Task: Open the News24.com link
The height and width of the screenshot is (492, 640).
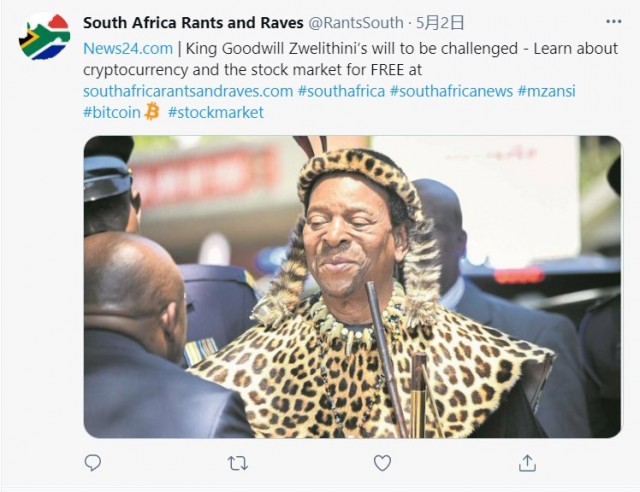Action: tap(128, 49)
